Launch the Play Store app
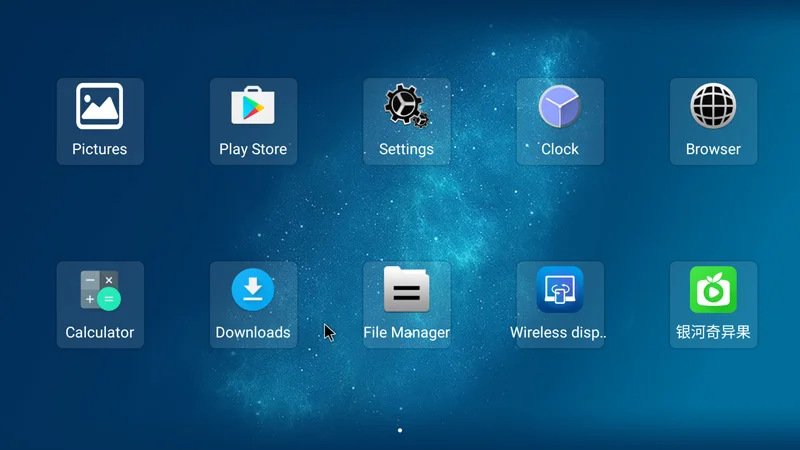This screenshot has height=450, width=800. coord(253,121)
